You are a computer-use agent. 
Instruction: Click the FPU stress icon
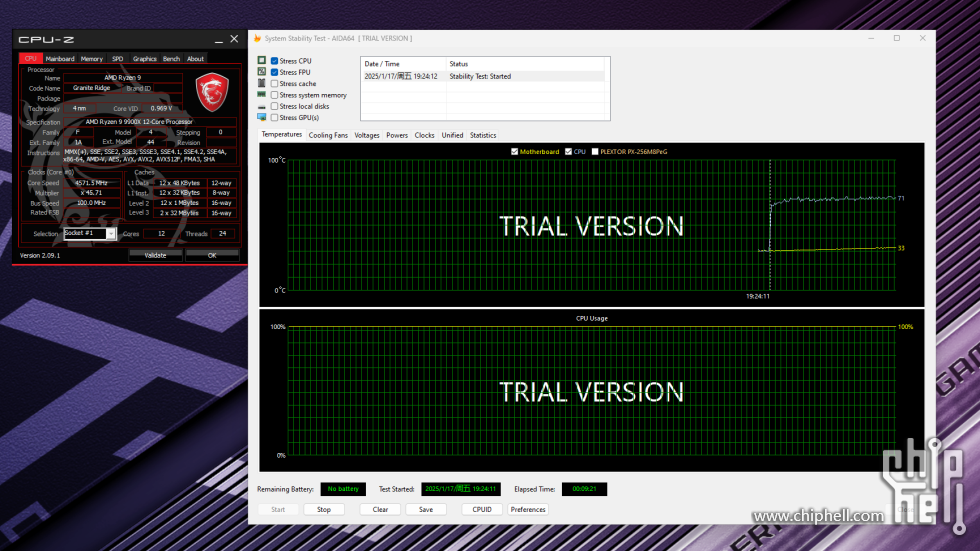[x=262, y=72]
